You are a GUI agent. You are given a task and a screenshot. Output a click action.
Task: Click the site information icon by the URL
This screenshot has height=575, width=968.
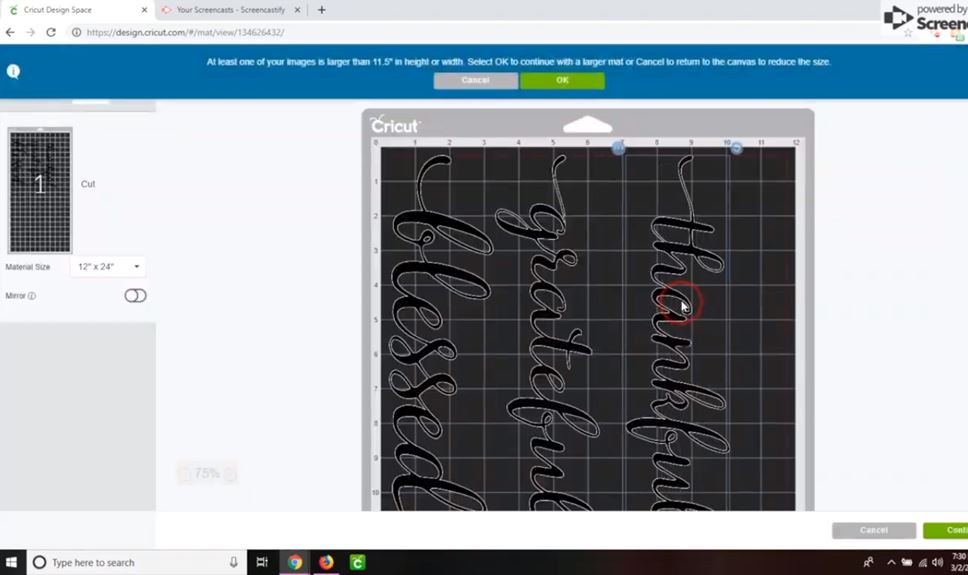point(76,32)
